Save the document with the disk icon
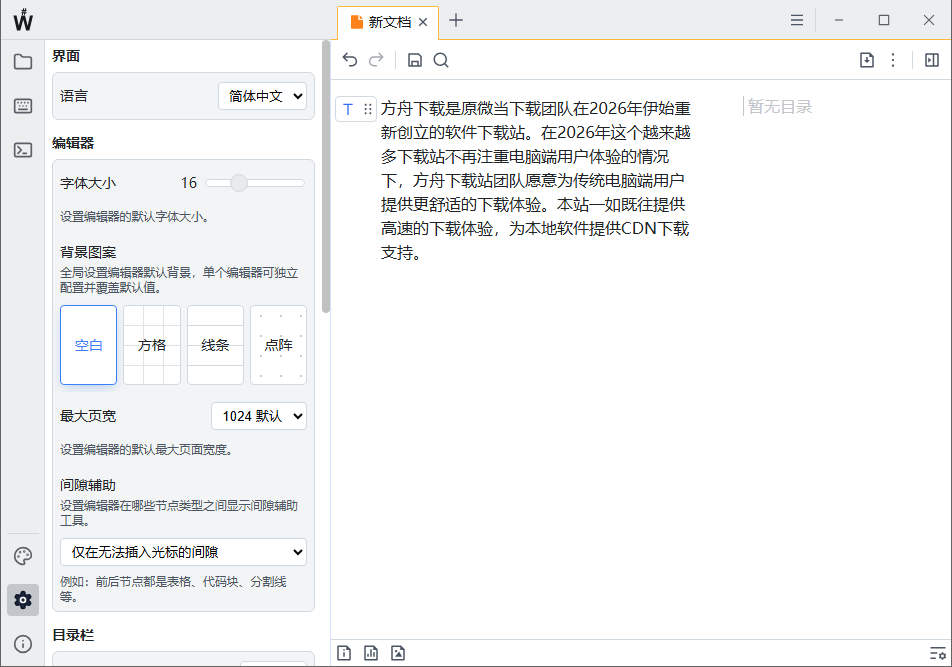The width and height of the screenshot is (952, 667). [x=415, y=60]
